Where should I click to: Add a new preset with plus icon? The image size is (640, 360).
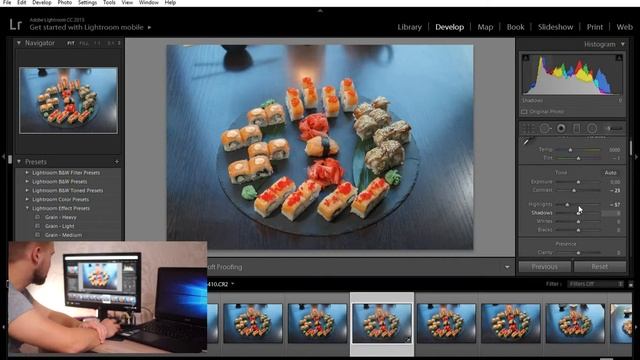[x=116, y=162]
